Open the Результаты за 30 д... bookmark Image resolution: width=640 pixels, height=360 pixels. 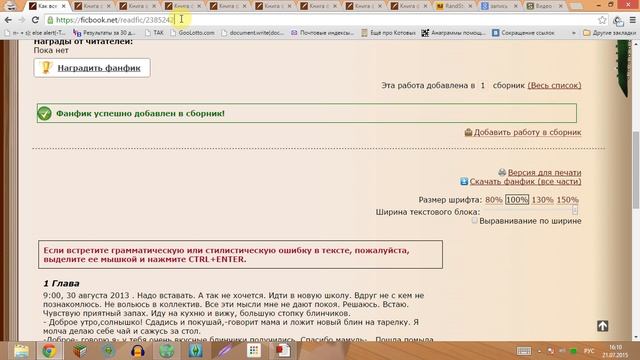click(104, 33)
